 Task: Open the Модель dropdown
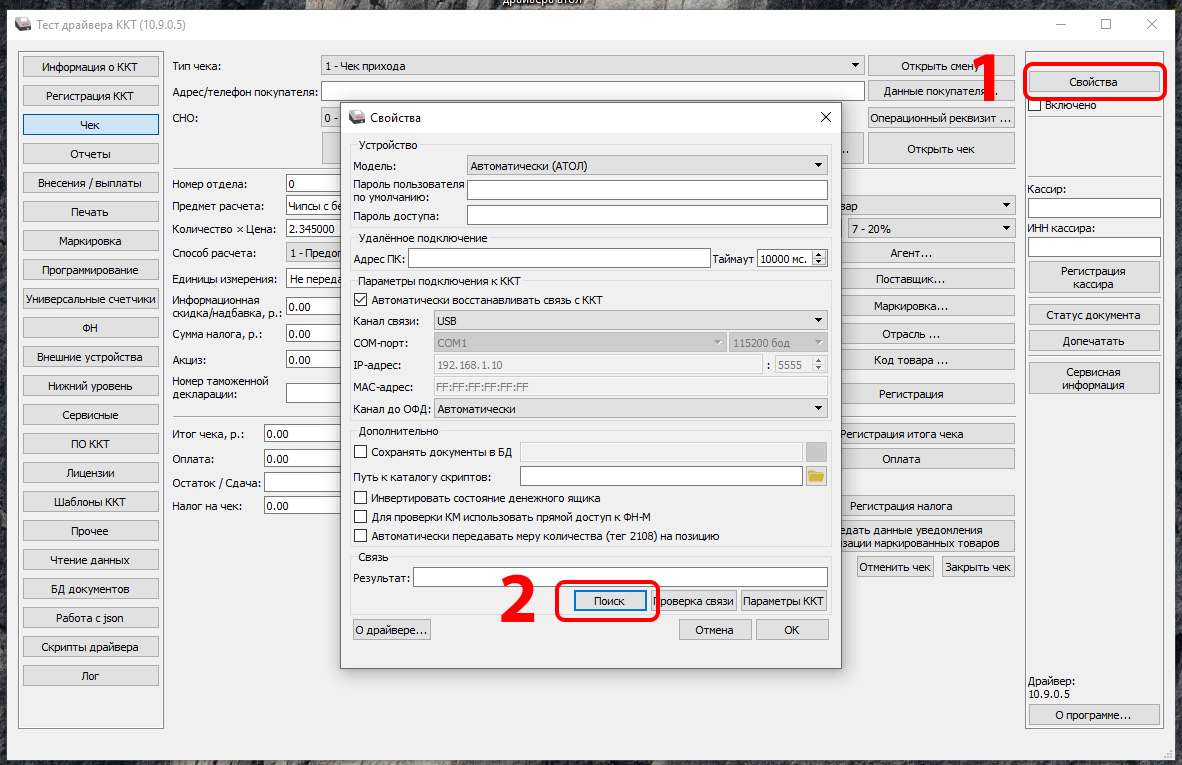pos(818,165)
